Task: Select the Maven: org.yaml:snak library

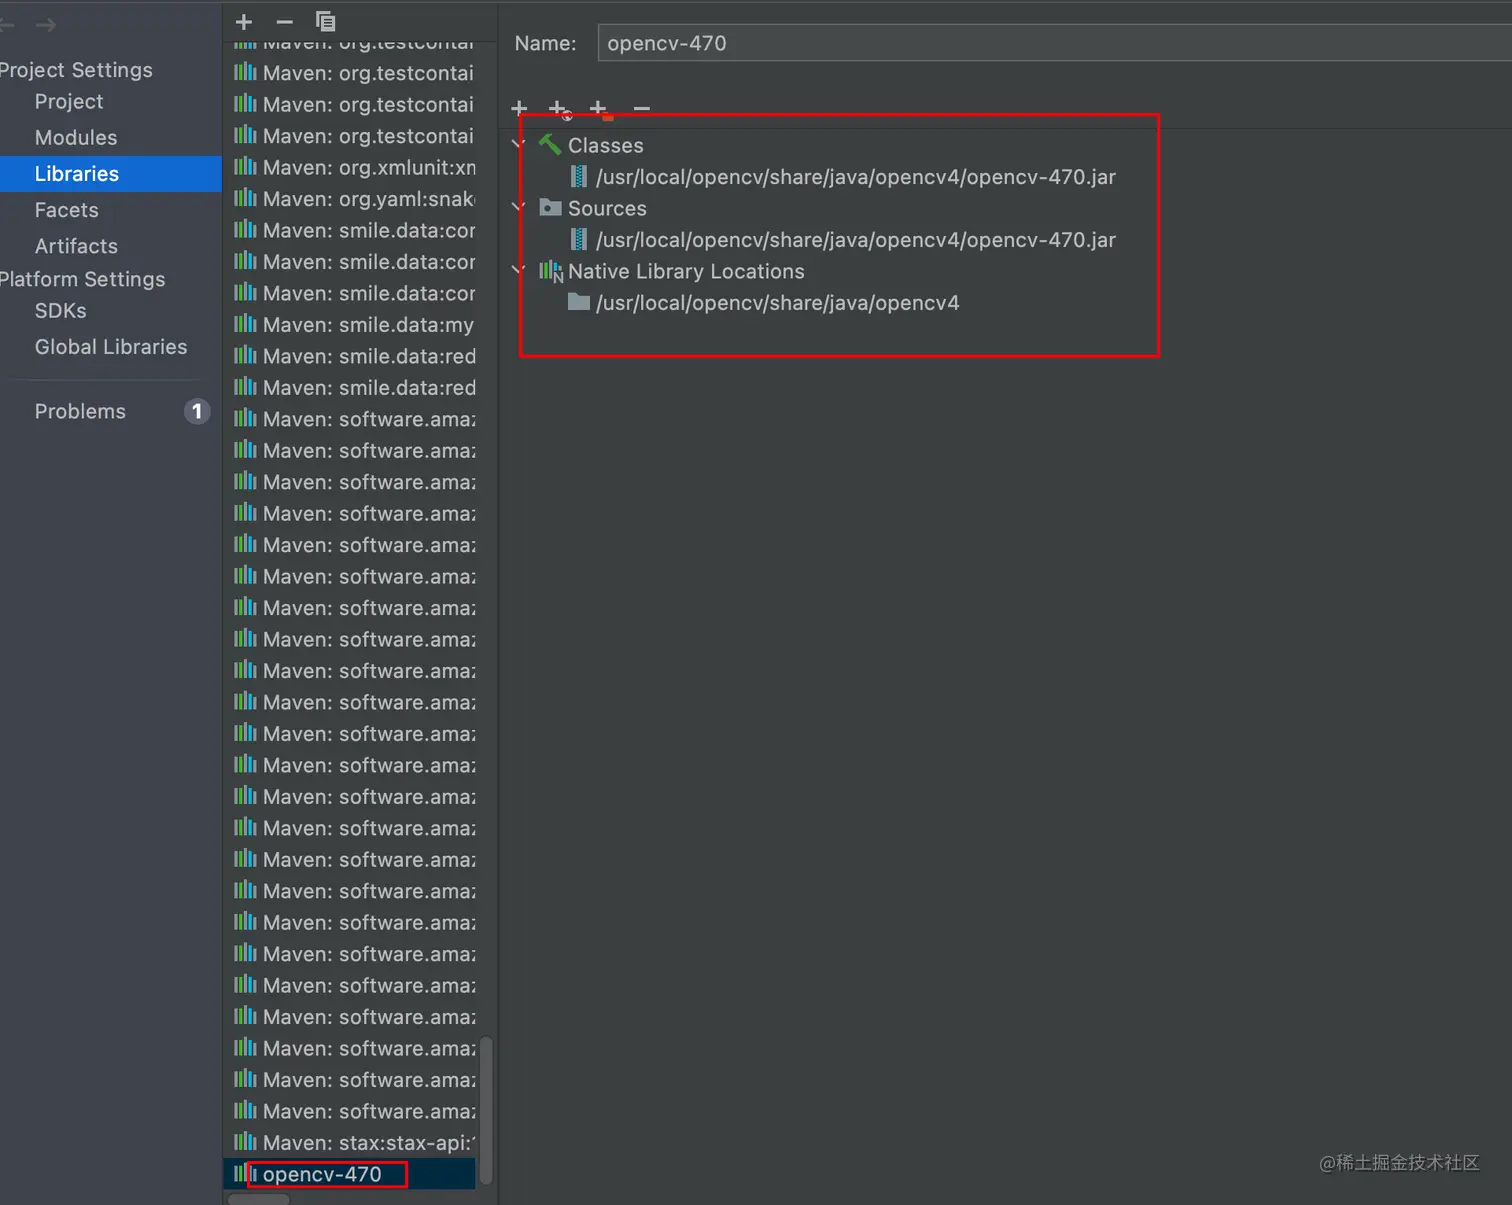Action: [350, 199]
